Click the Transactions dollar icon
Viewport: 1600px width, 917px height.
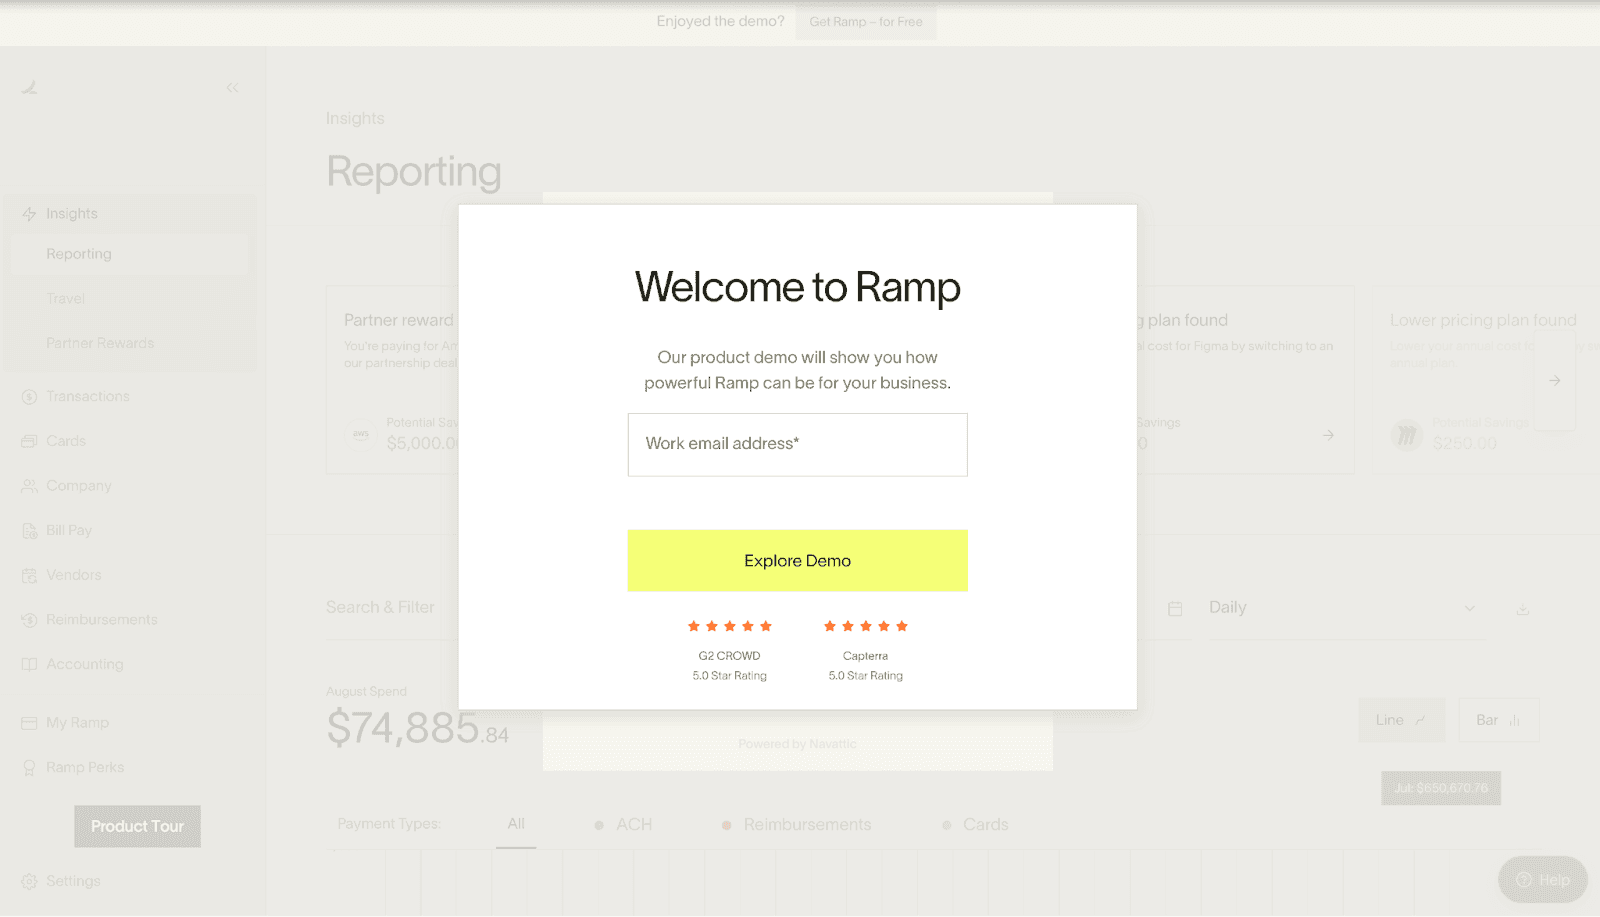[x=29, y=397]
